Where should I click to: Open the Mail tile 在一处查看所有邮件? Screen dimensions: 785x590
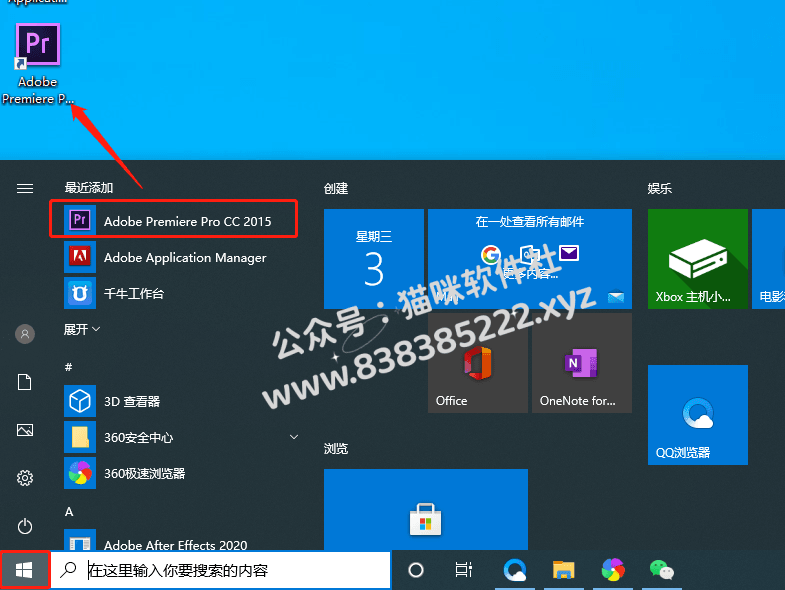coord(530,259)
